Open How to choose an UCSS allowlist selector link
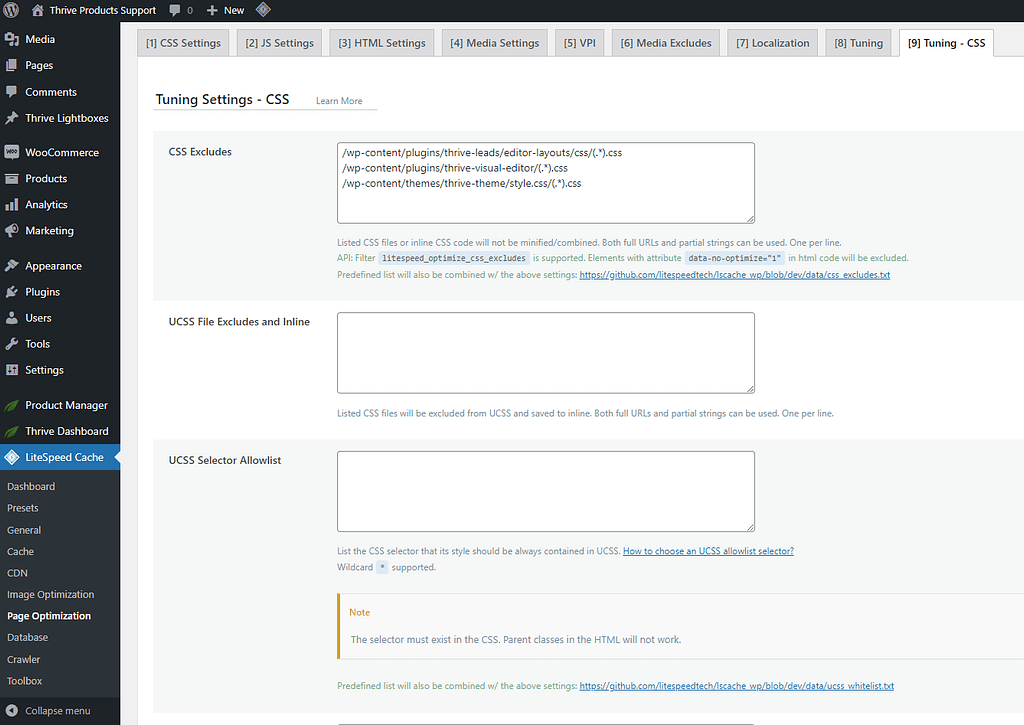This screenshot has height=725, width=1024. (x=709, y=551)
